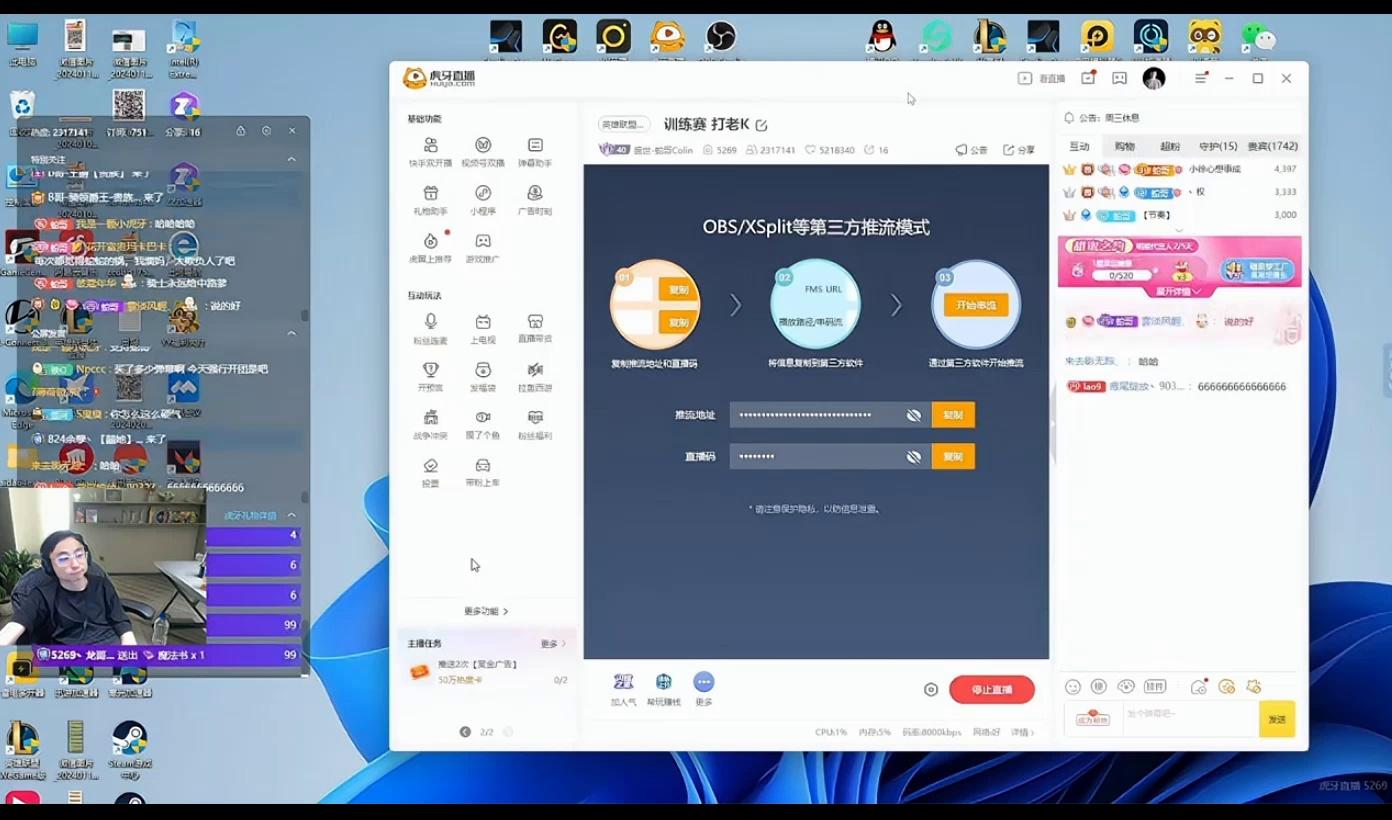
Task: Open stream settings gear beside 停止直播
Action: point(931,690)
